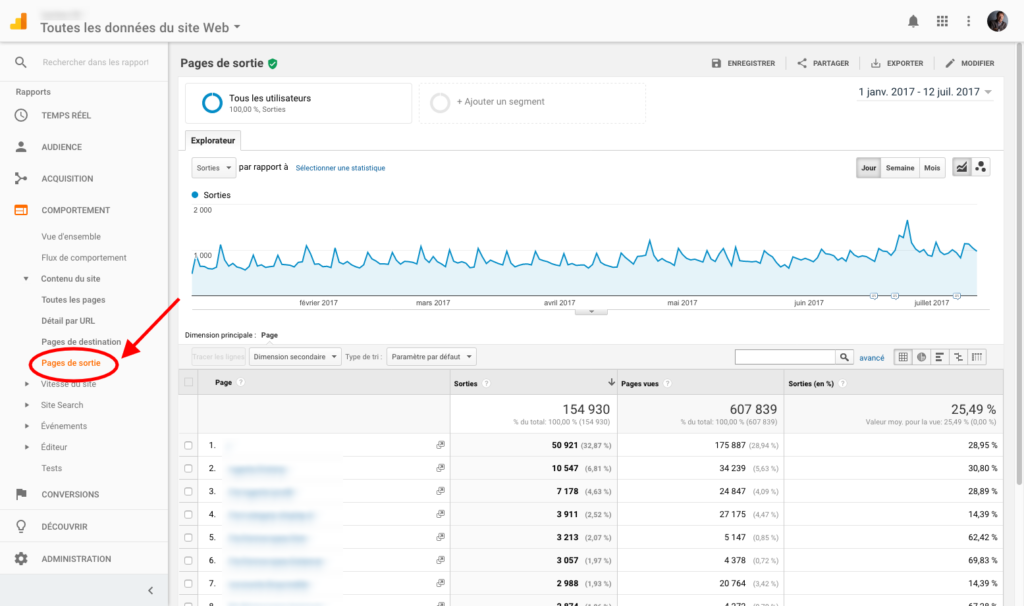
Task: Tick the checkbox for row 3
Action: (x=188, y=491)
